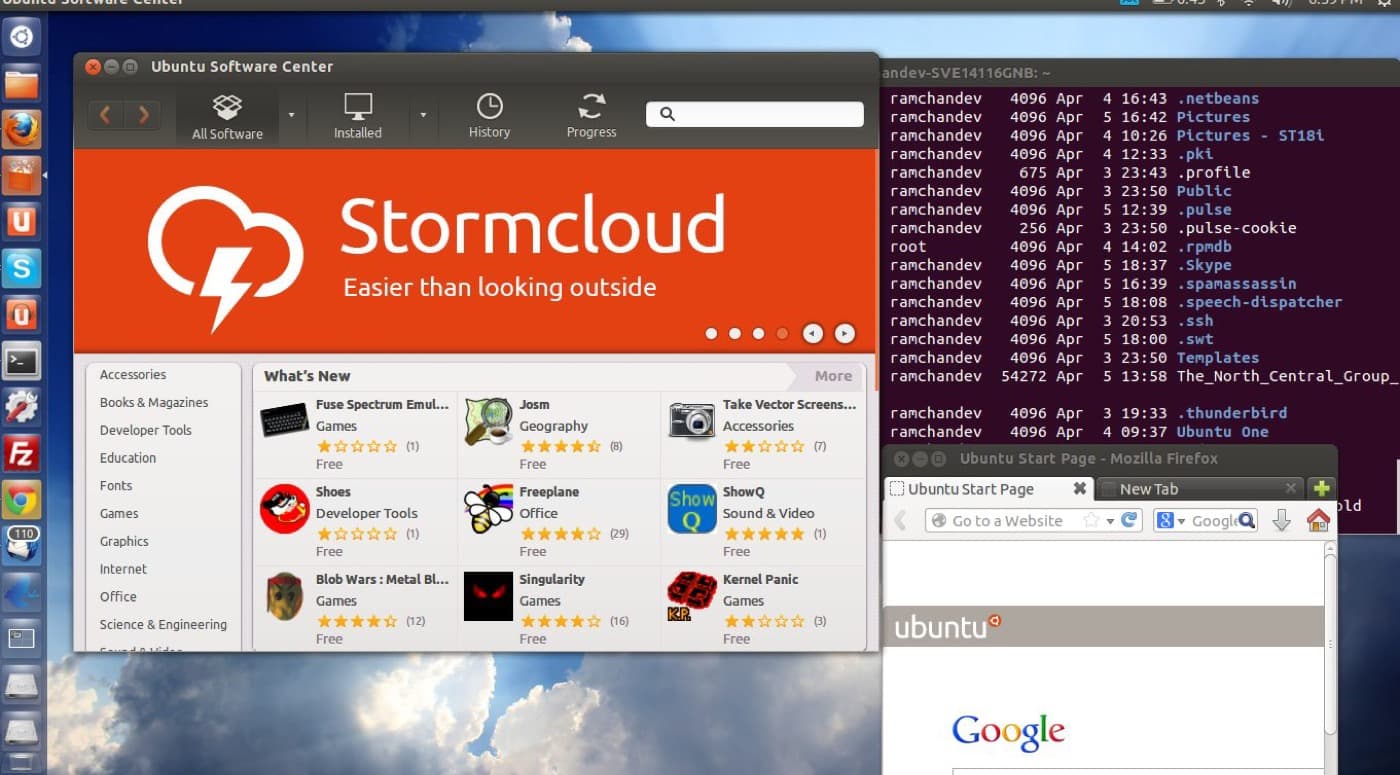The image size is (1400, 775).
Task: Open Skype from the Unity launcher
Action: [22, 268]
